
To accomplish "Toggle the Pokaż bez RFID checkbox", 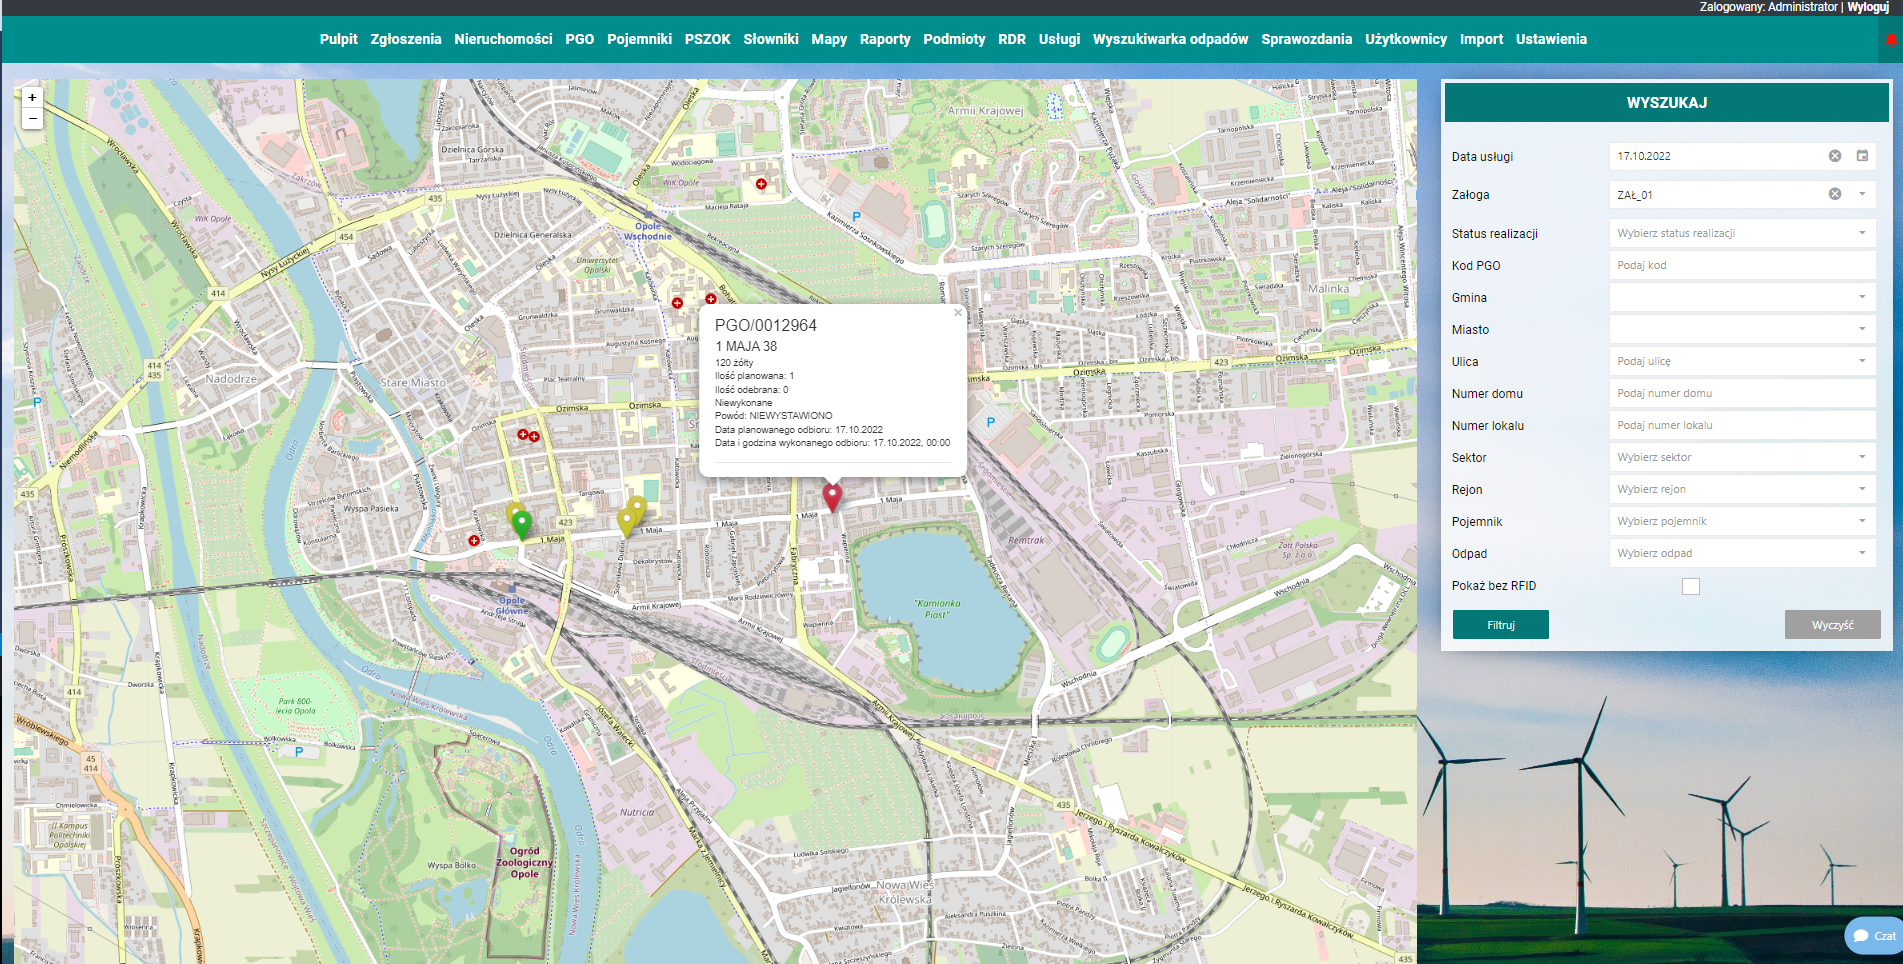I will [x=1691, y=586].
